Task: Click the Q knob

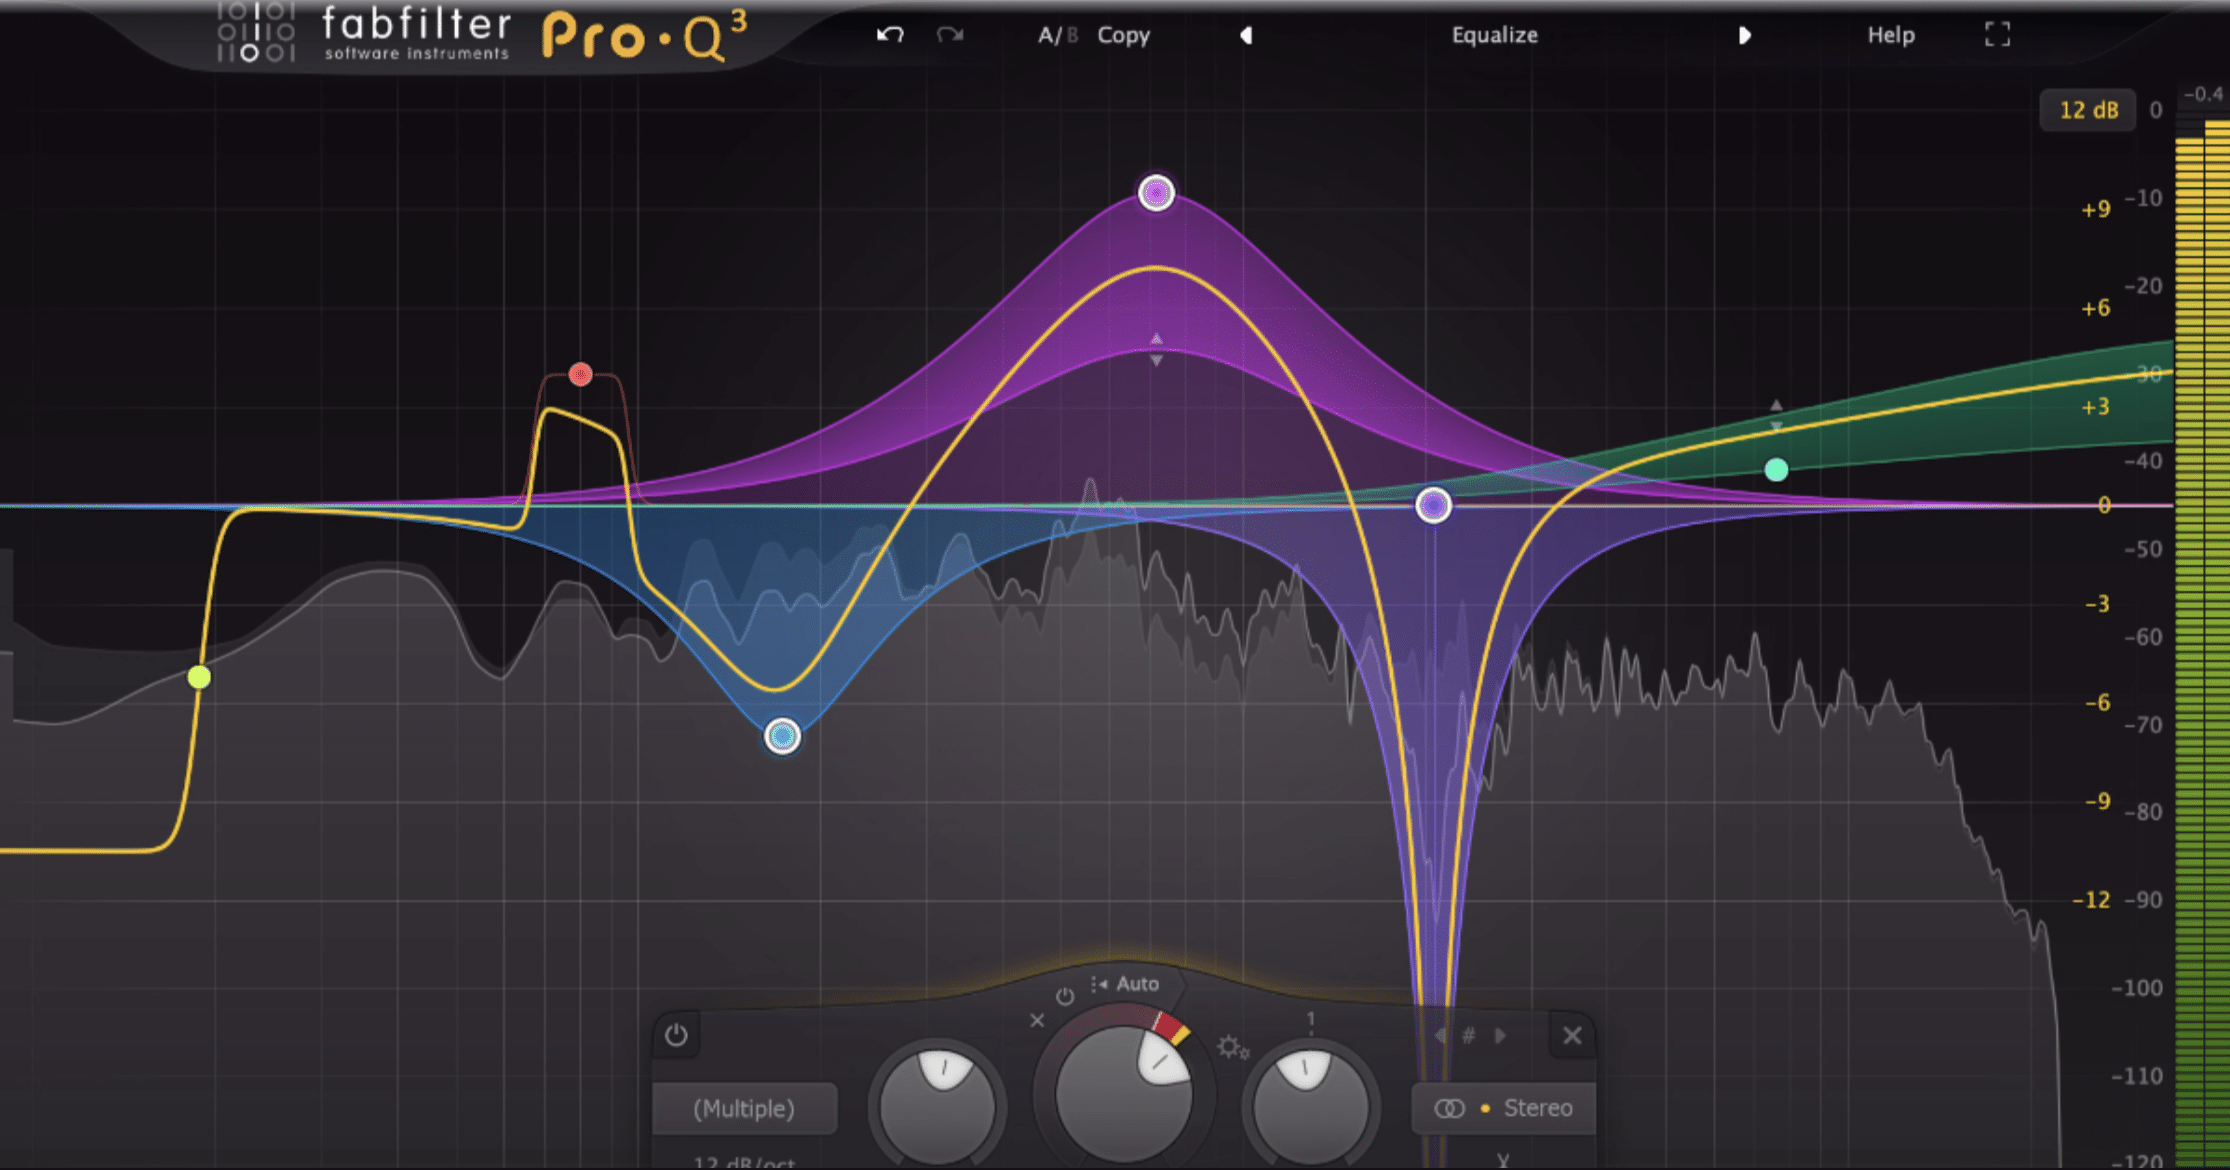Action: (x=1310, y=1106)
